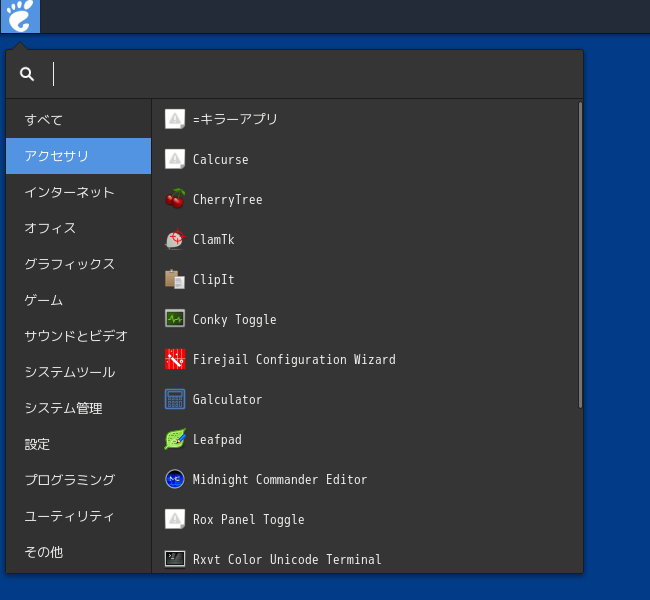
Task: Click the Rox Panel Toggle icon
Action: (175, 519)
